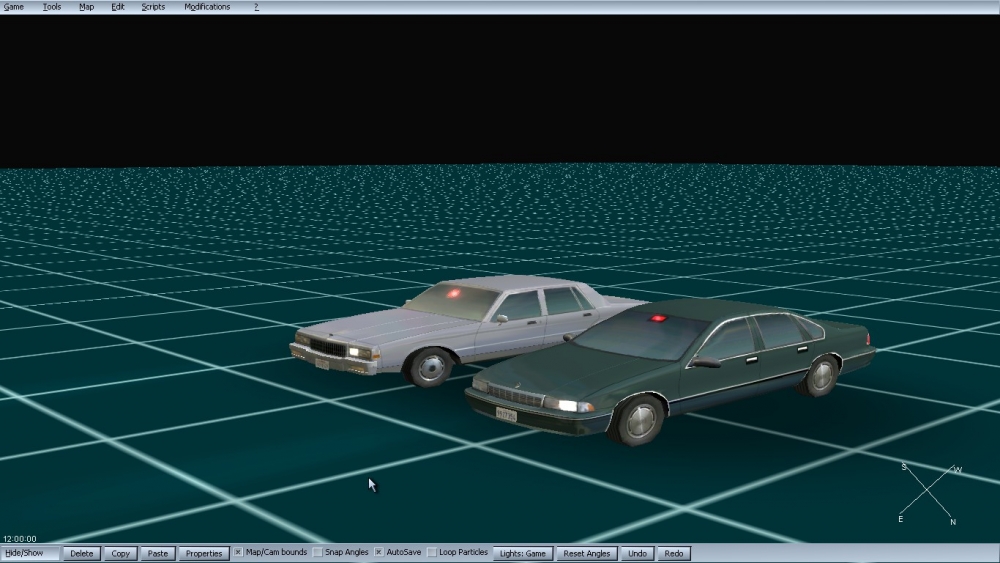Open the Hide/Show dropdown
This screenshot has width=1000, height=563.
(x=30, y=553)
